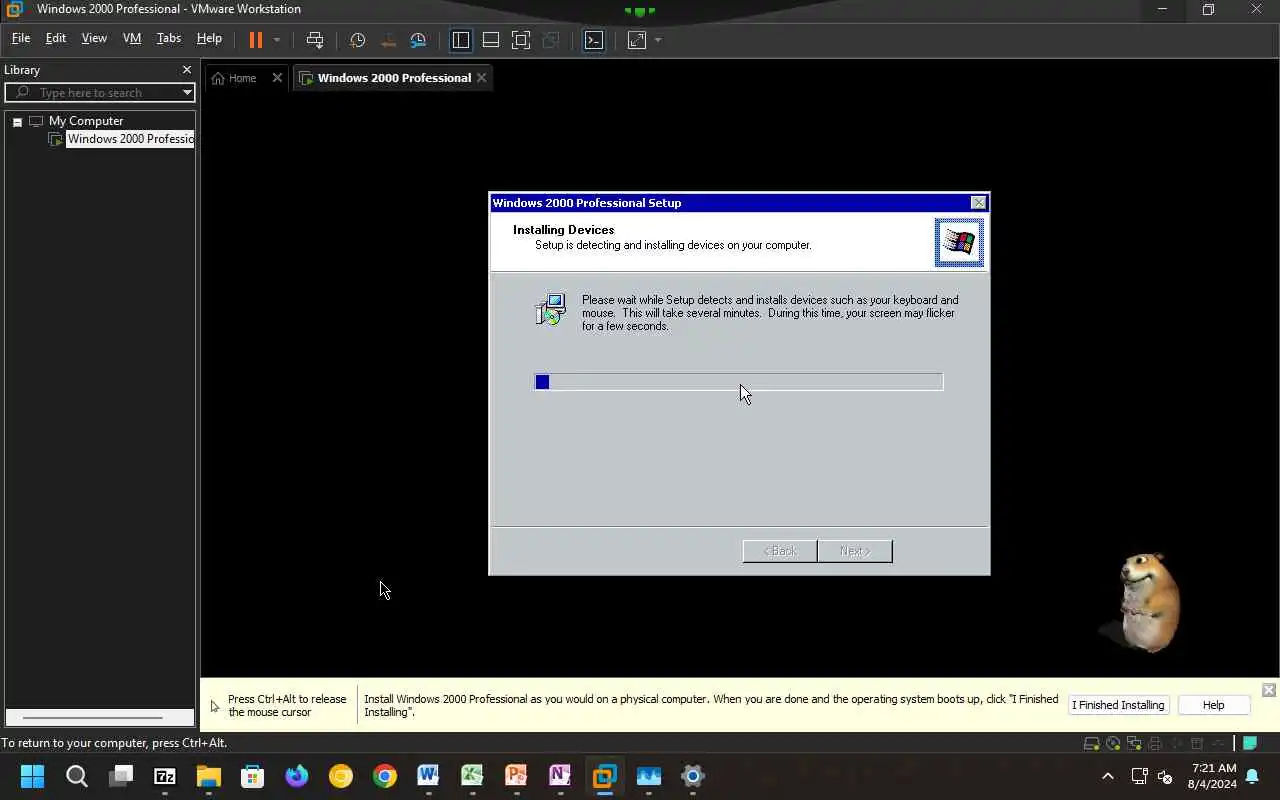Open Firefox from the taskbar
Viewport: 1280px width, 800px height.
click(297, 776)
